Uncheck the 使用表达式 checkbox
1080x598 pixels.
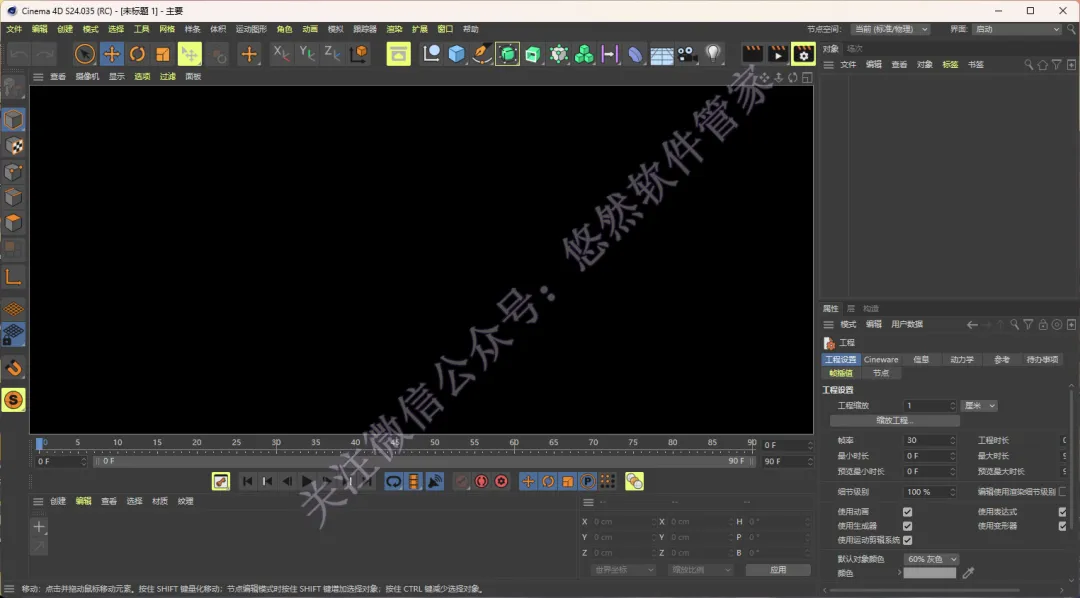(x=1062, y=512)
